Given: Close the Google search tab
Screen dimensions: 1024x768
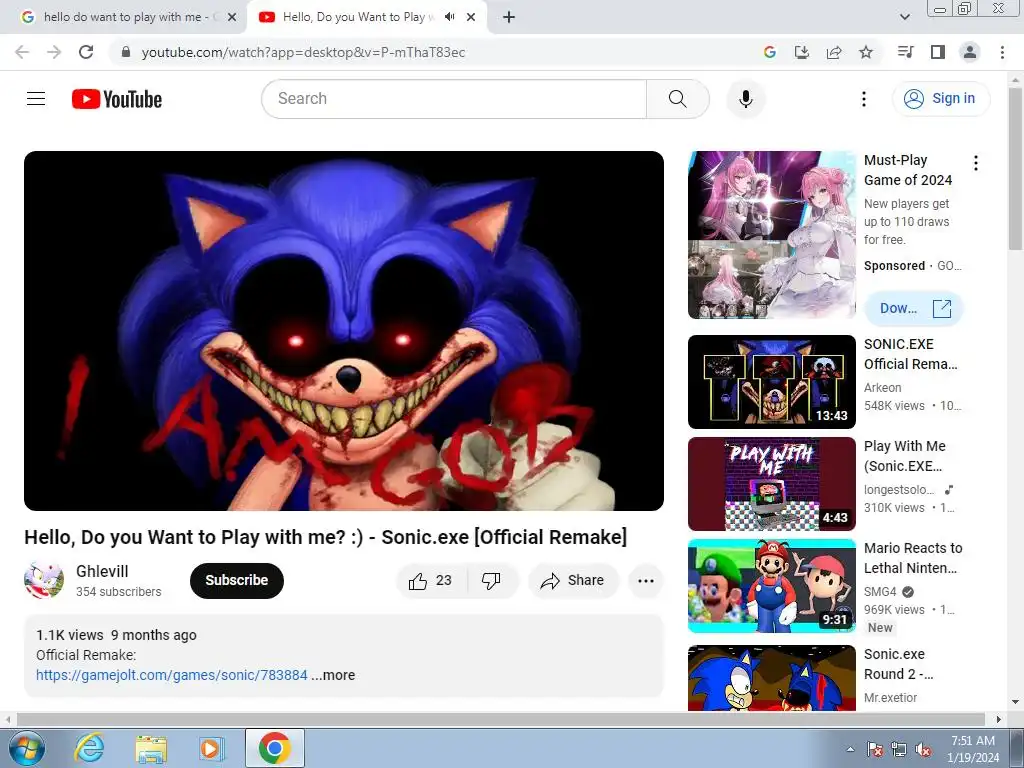Looking at the screenshot, I should point(232,18).
